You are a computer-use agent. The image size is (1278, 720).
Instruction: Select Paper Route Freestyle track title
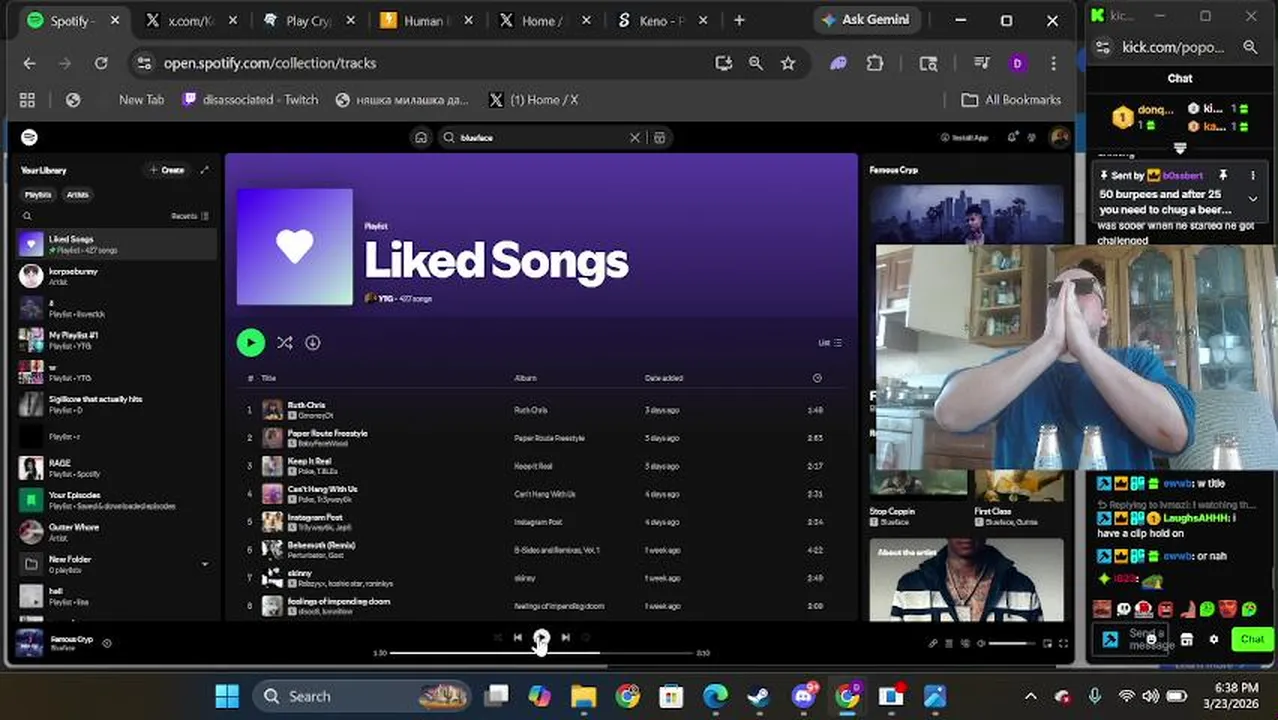click(x=328, y=433)
